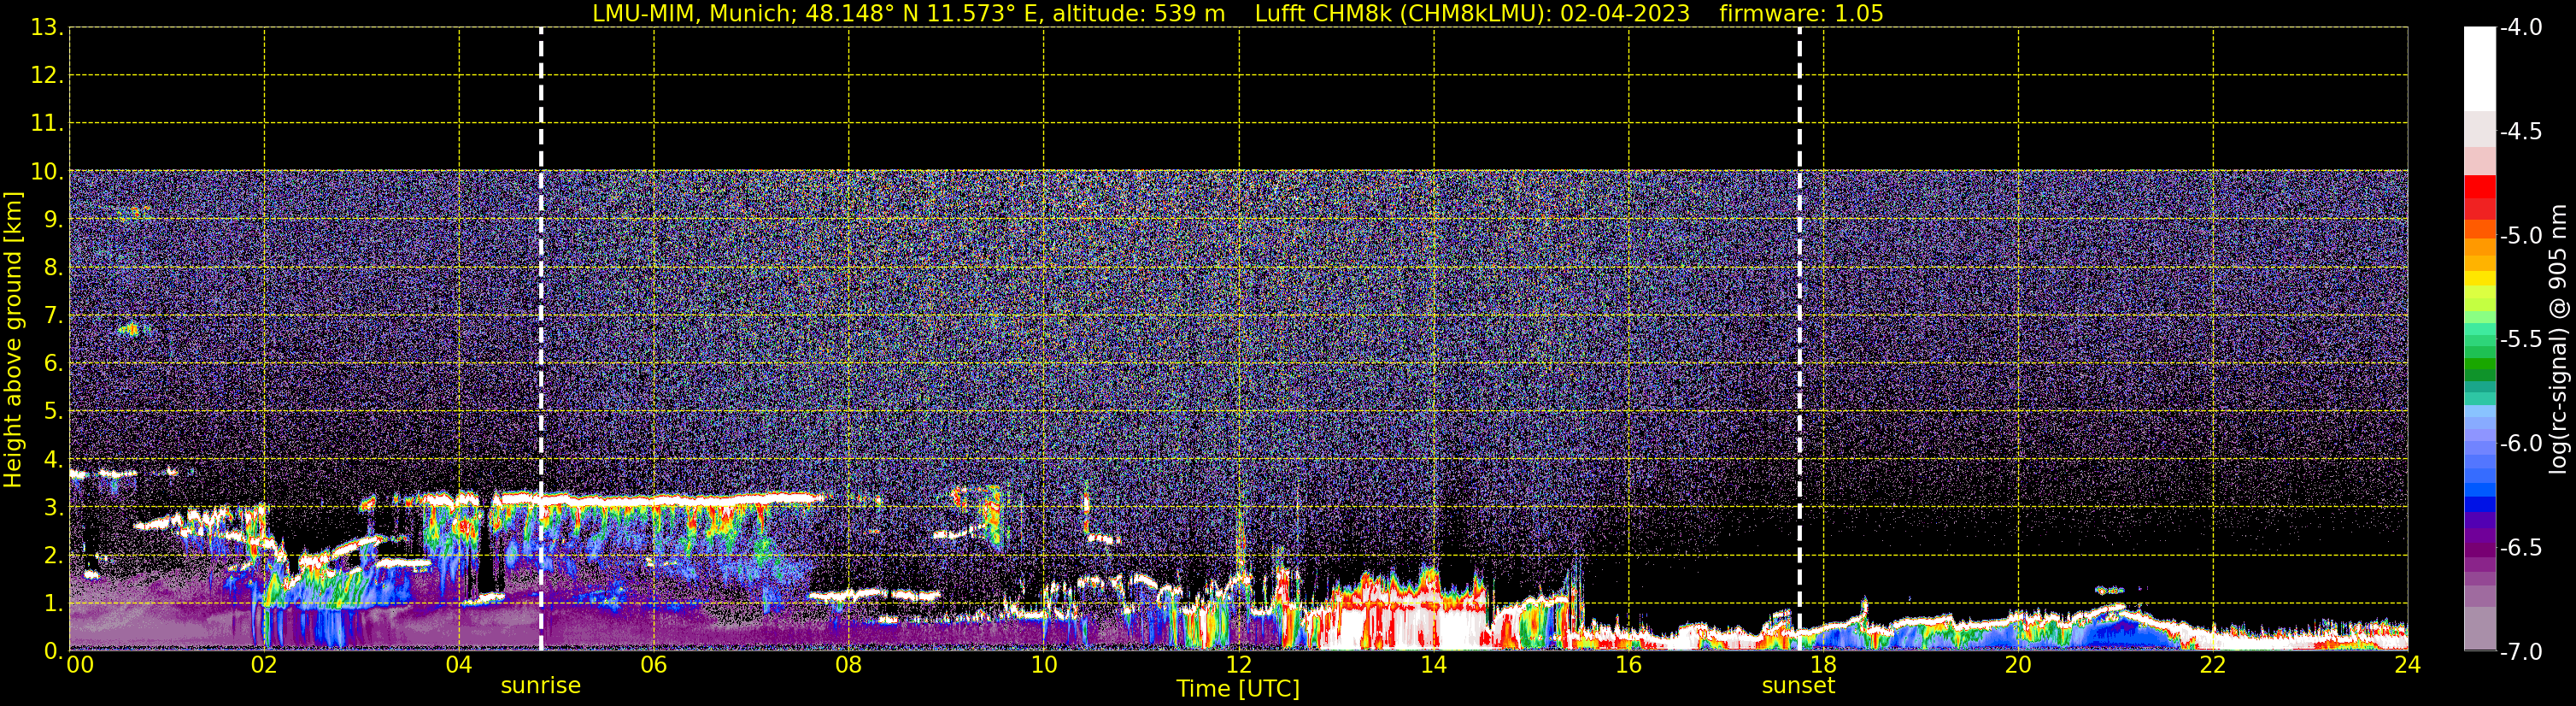2576x706 pixels.
Task: Click the "-4.5" colorbar tick label
Action: (x=2521, y=132)
